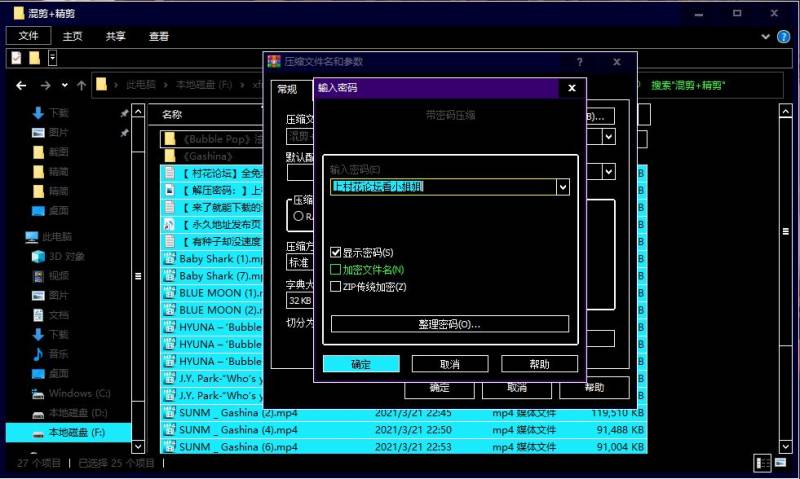Switch to the 查看 ribbon tab
Image resolution: width=800 pixels, height=479 pixels.
coord(159,36)
